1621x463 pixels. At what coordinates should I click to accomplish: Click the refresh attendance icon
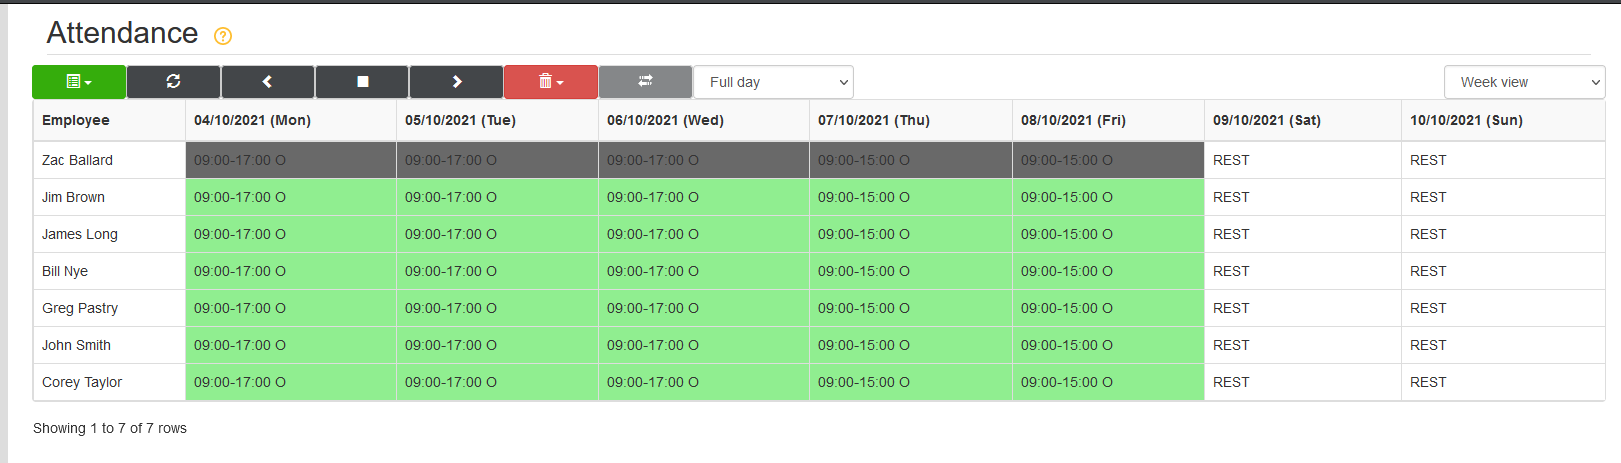[x=173, y=82]
